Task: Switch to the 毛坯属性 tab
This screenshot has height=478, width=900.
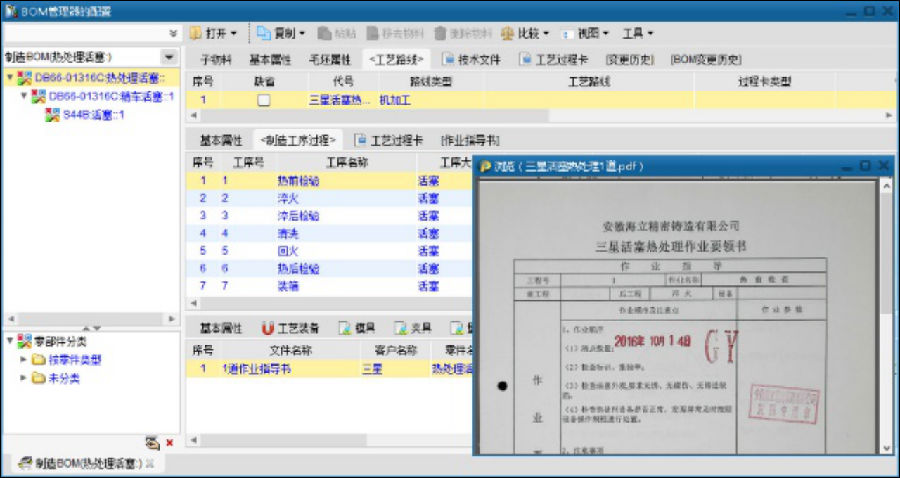Action: click(327, 60)
